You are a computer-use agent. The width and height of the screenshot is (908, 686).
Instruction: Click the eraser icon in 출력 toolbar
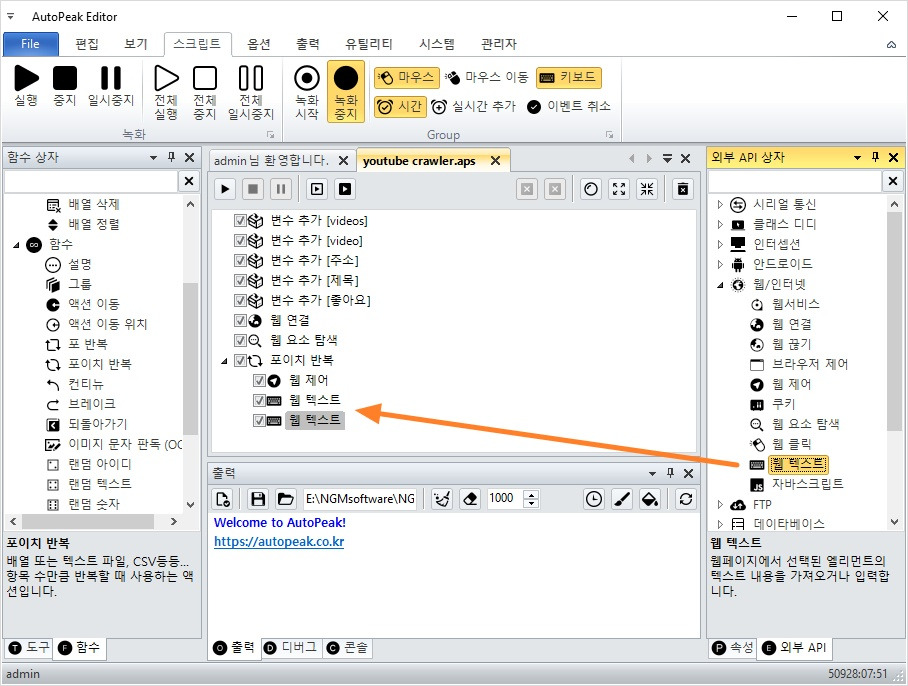pyautogui.click(x=470, y=498)
